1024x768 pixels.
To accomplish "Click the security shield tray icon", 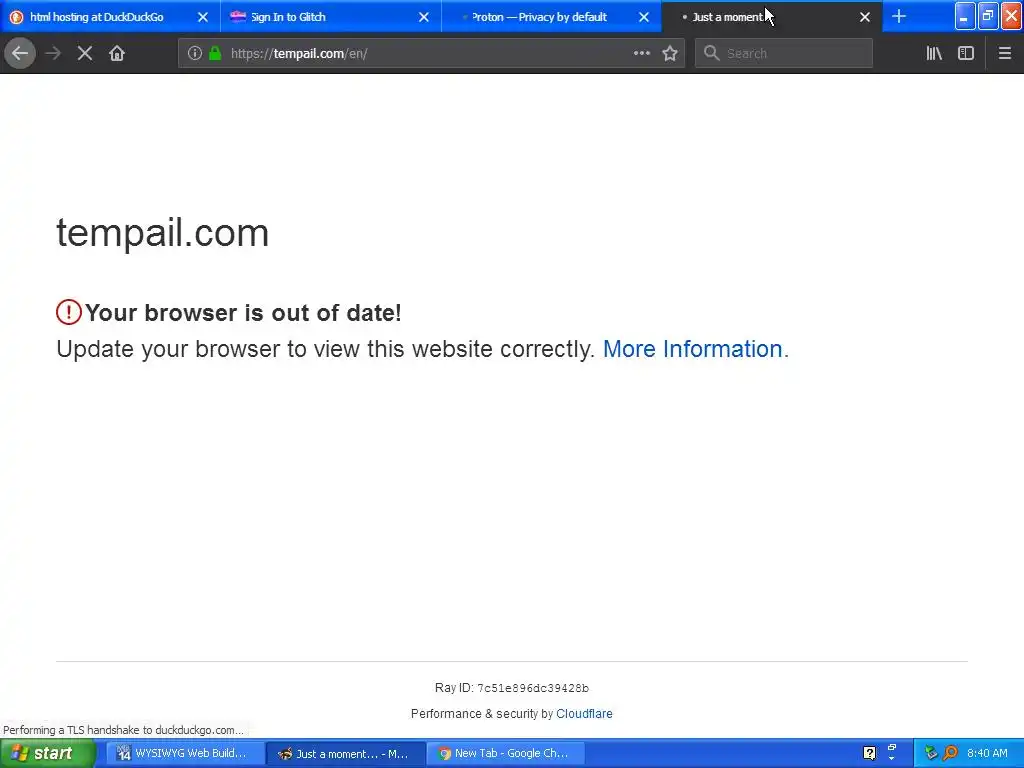I will coord(931,753).
